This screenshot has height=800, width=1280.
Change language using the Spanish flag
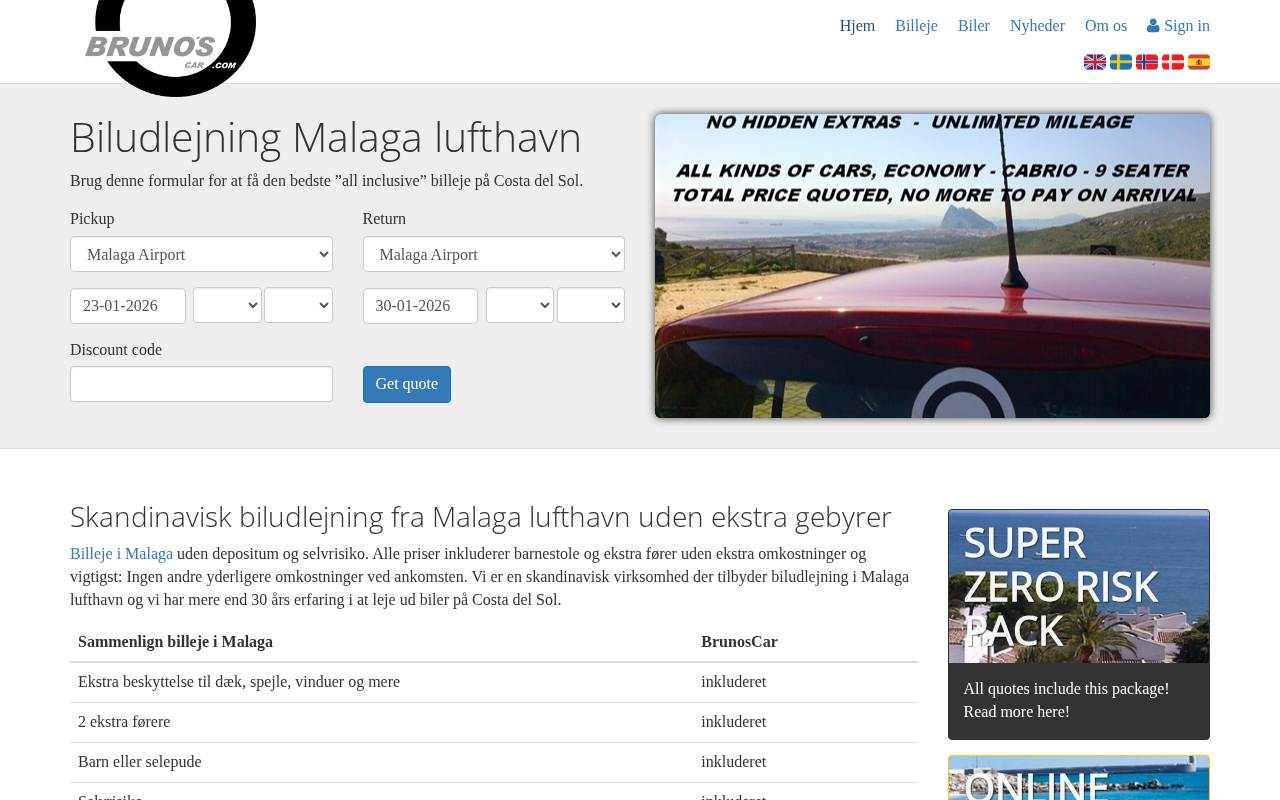click(1199, 62)
